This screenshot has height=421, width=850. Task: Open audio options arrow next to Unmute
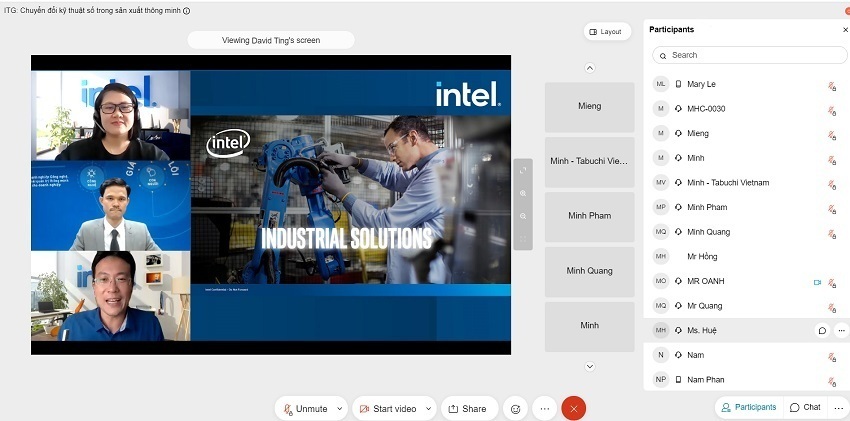[x=340, y=409]
